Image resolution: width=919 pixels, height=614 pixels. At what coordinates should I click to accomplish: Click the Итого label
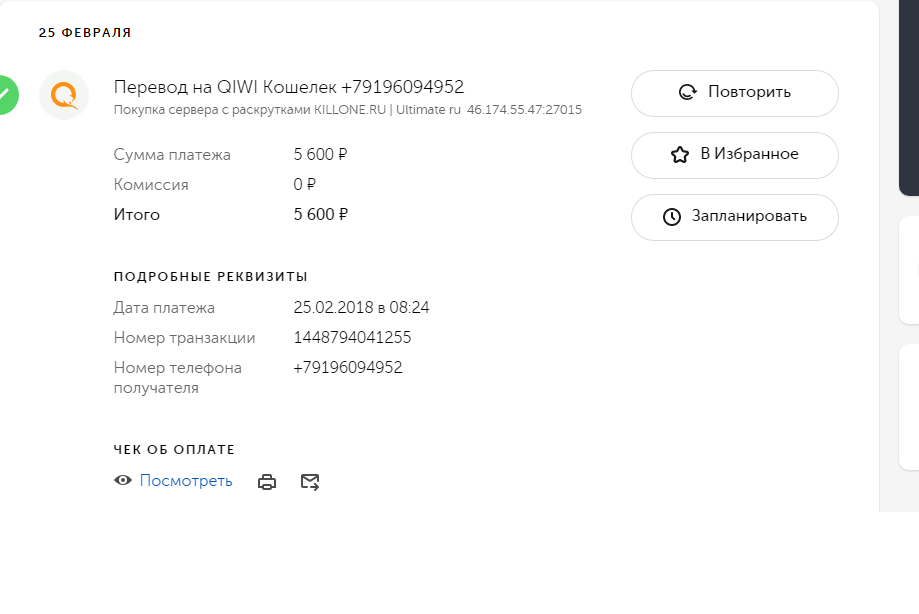tap(137, 215)
